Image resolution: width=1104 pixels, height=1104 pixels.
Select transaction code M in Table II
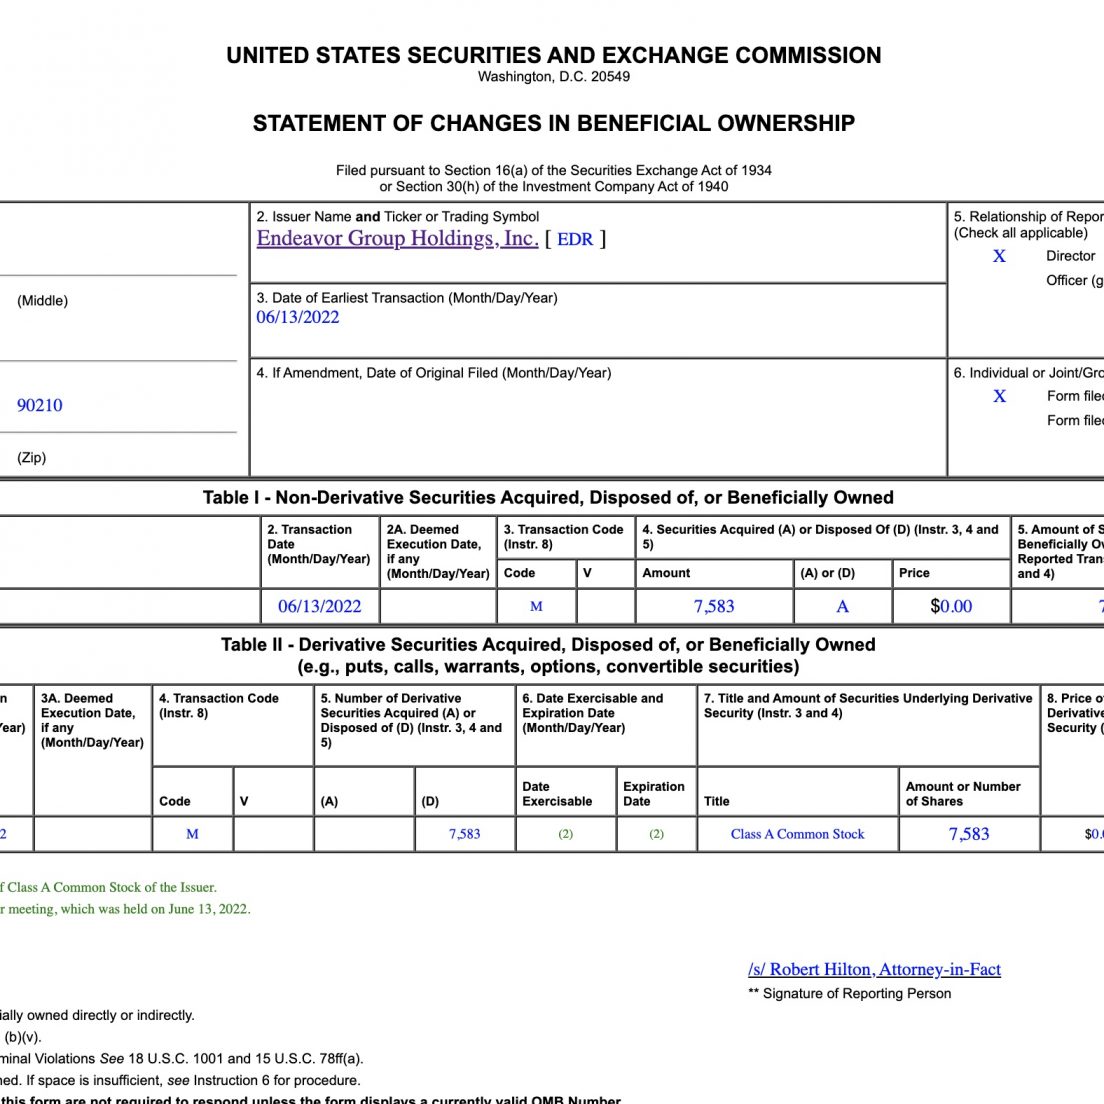point(192,834)
